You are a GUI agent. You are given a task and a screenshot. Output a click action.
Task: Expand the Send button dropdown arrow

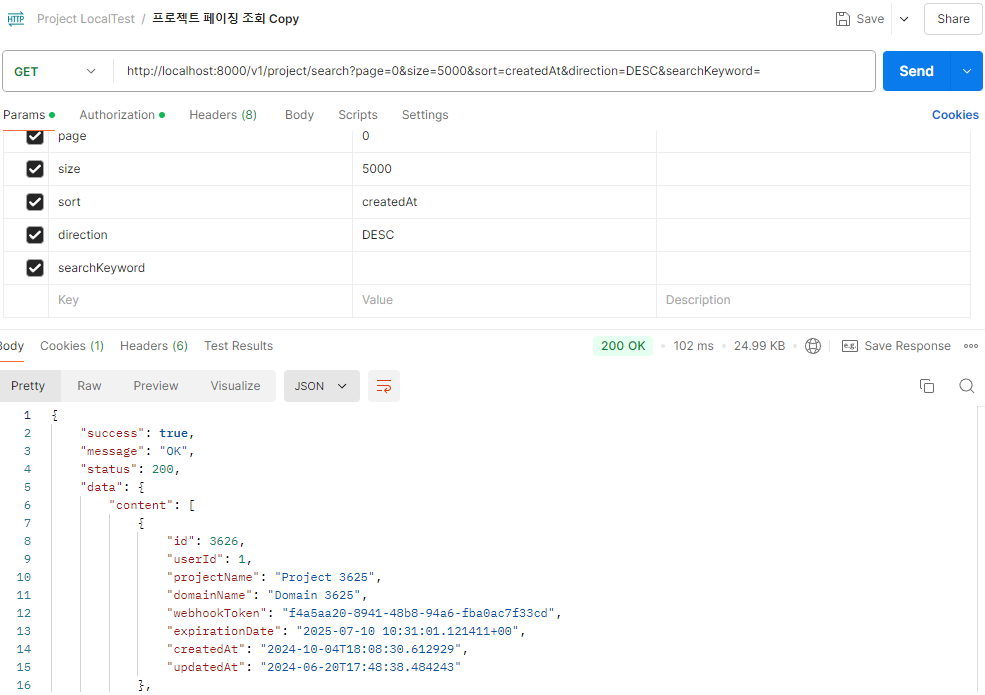(967, 71)
